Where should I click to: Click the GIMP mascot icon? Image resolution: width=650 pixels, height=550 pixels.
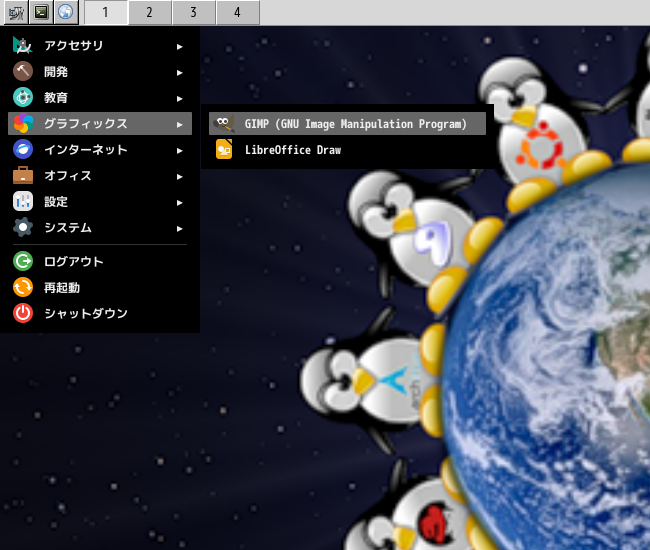coord(224,124)
